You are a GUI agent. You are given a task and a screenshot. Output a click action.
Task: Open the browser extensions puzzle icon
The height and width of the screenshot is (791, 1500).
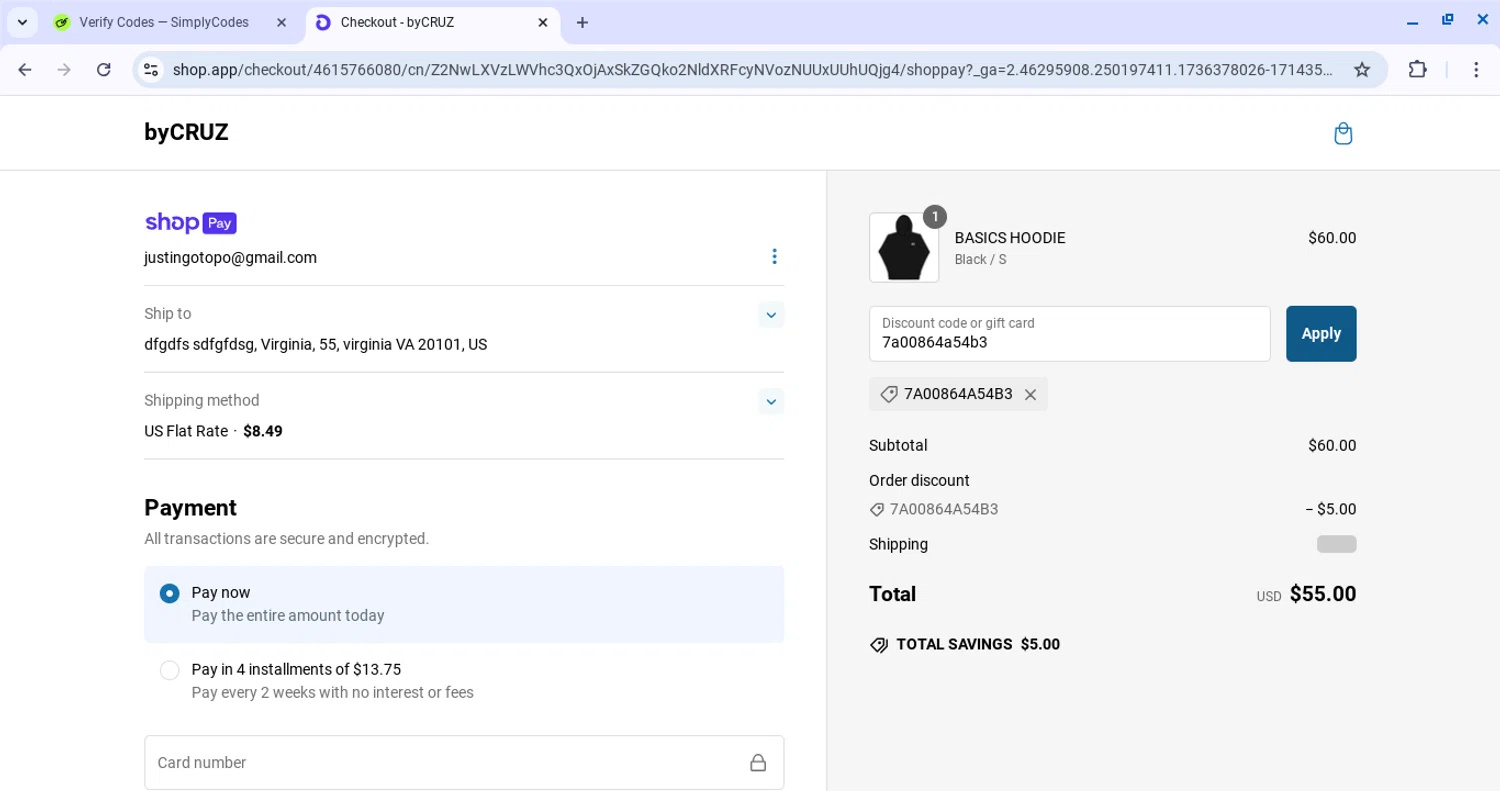point(1417,70)
